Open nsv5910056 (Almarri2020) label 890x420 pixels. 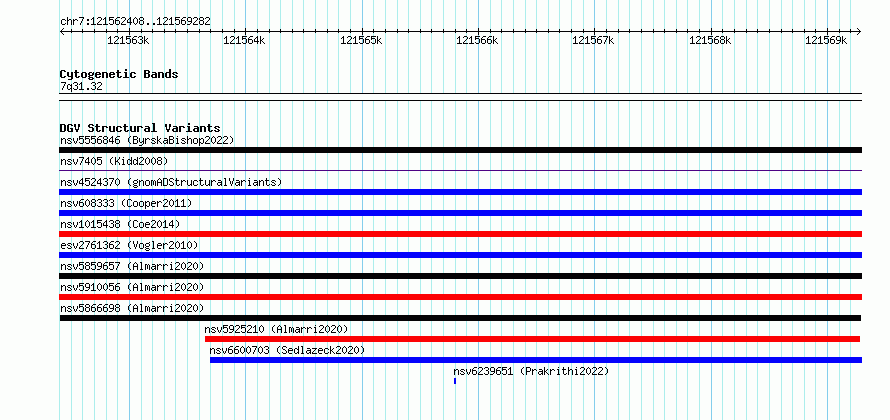click(x=132, y=287)
